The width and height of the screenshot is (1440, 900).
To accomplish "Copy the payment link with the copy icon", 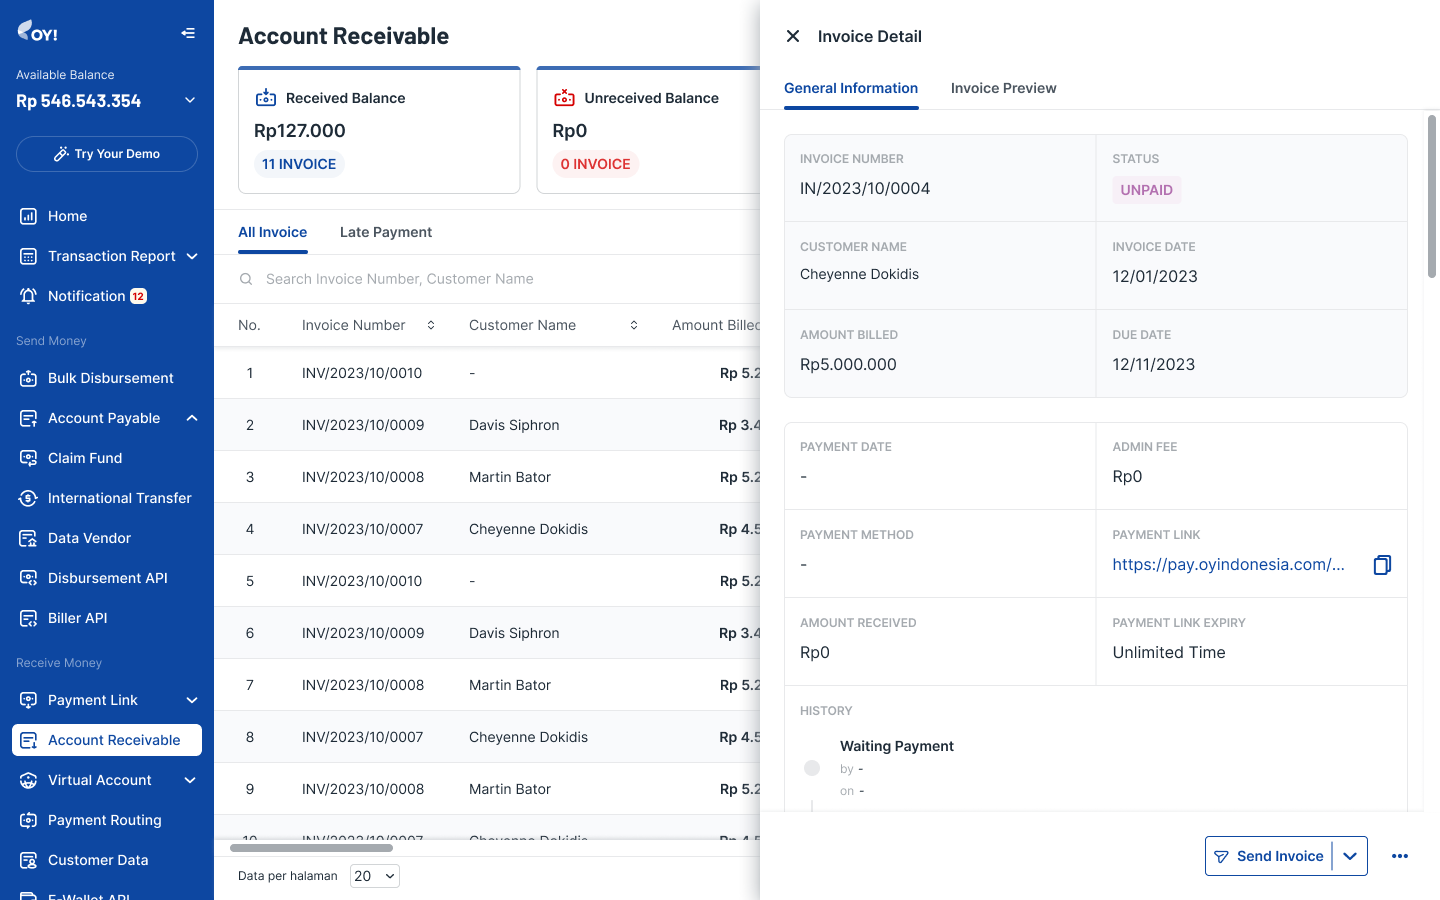I will coord(1382,565).
